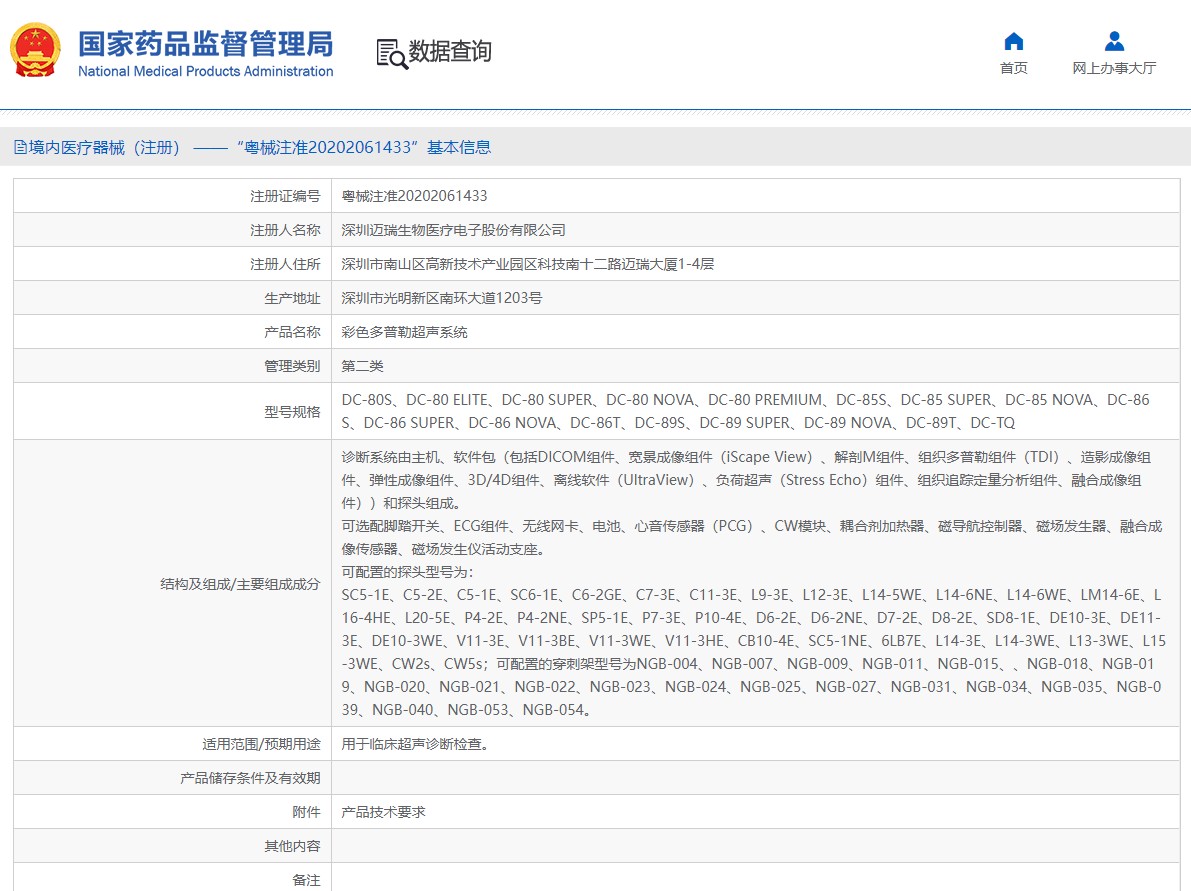1191x891 pixels.
Task: Click the 产品名称 label
Action: point(292,333)
